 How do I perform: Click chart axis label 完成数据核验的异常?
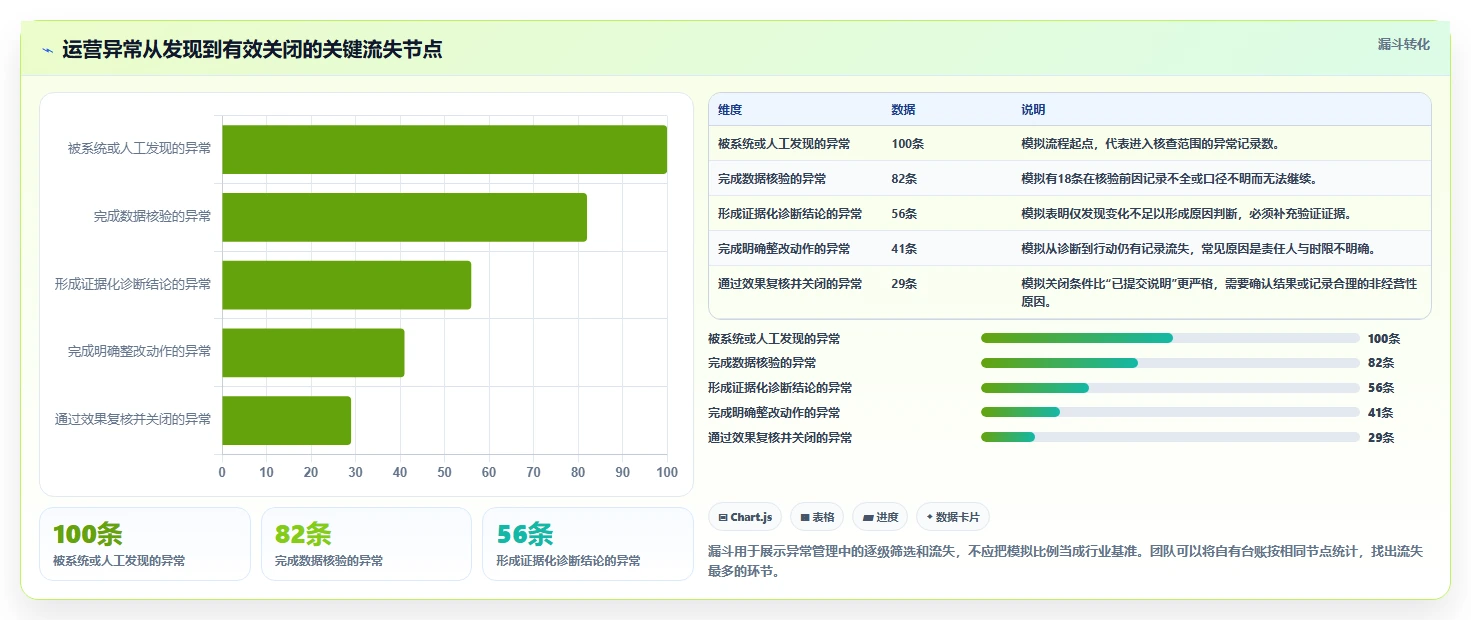pyautogui.click(x=152, y=216)
